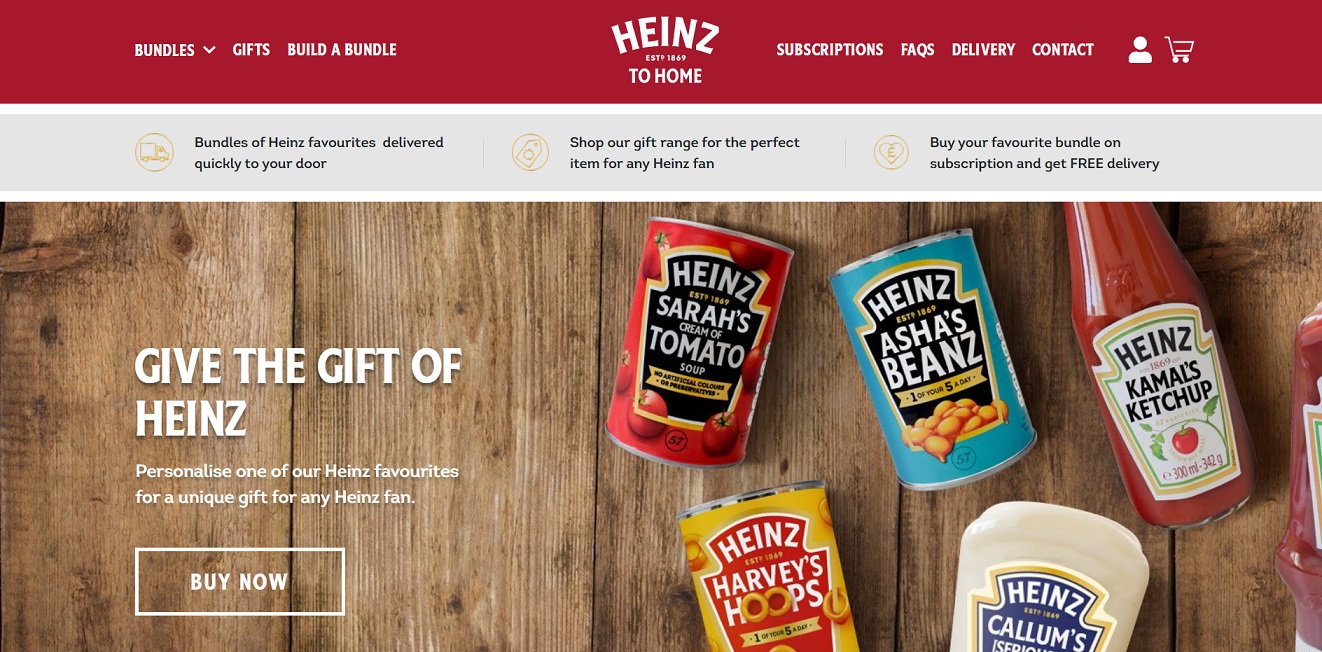Click the delivery truck icon

154,152
